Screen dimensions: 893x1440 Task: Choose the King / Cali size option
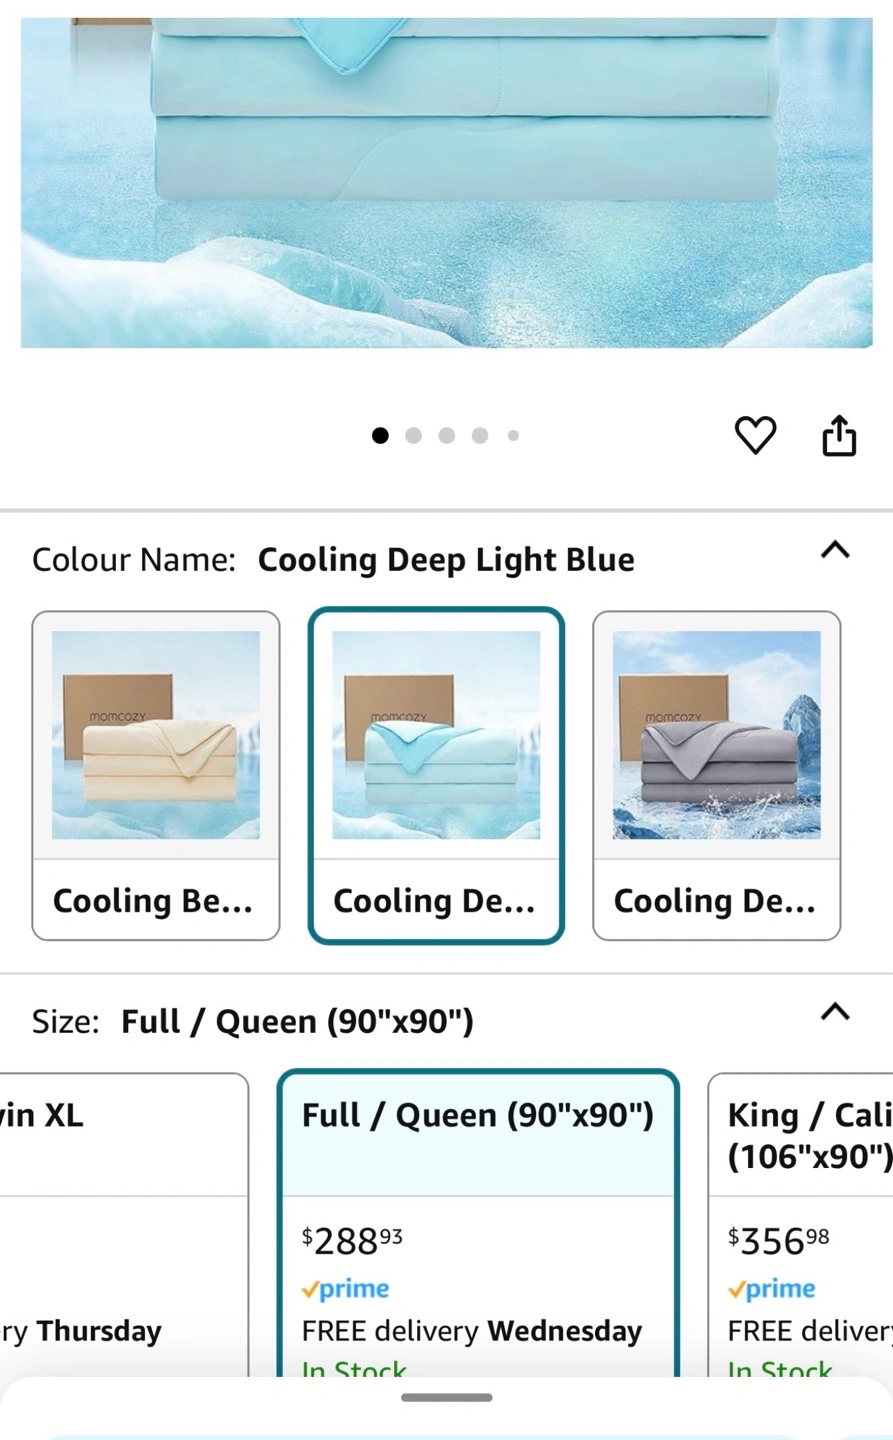(800, 1225)
